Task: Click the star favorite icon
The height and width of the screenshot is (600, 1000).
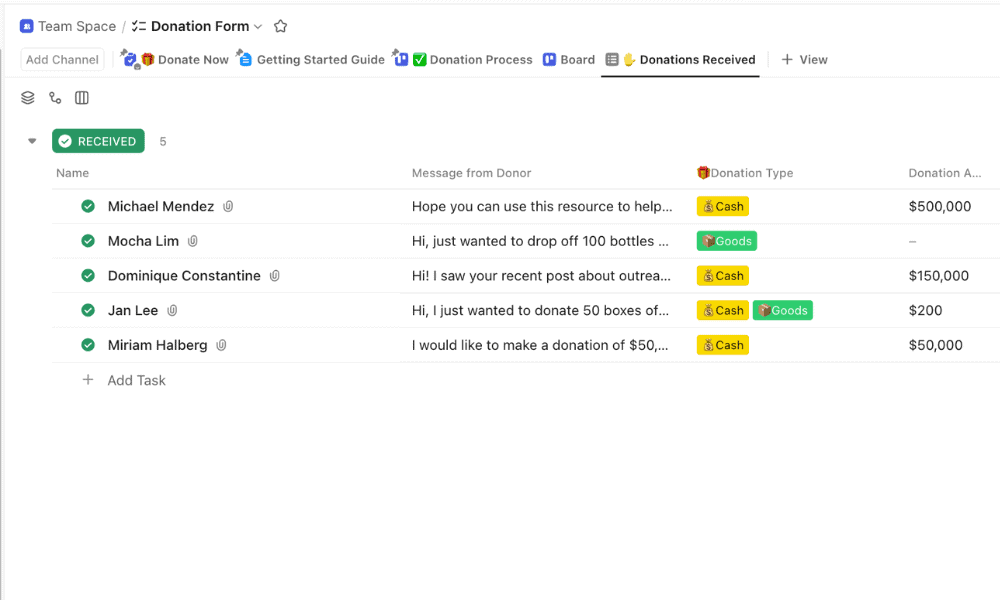Action: tap(281, 27)
